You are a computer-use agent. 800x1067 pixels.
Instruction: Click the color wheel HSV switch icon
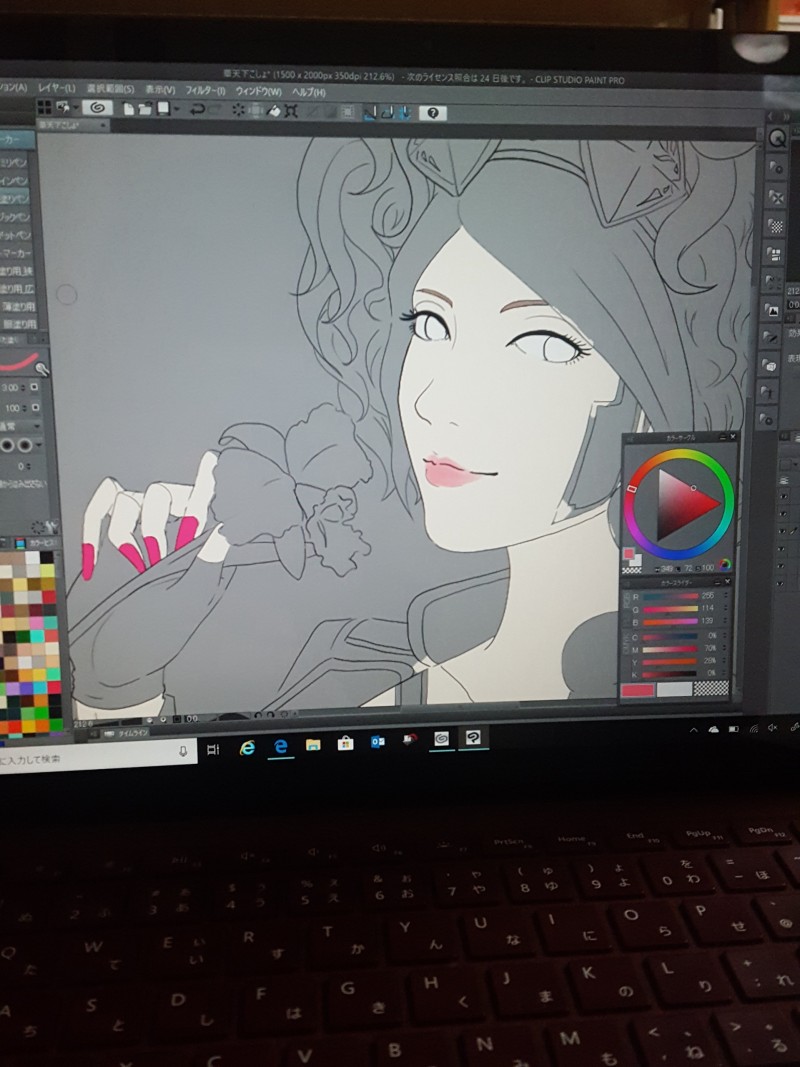(724, 564)
